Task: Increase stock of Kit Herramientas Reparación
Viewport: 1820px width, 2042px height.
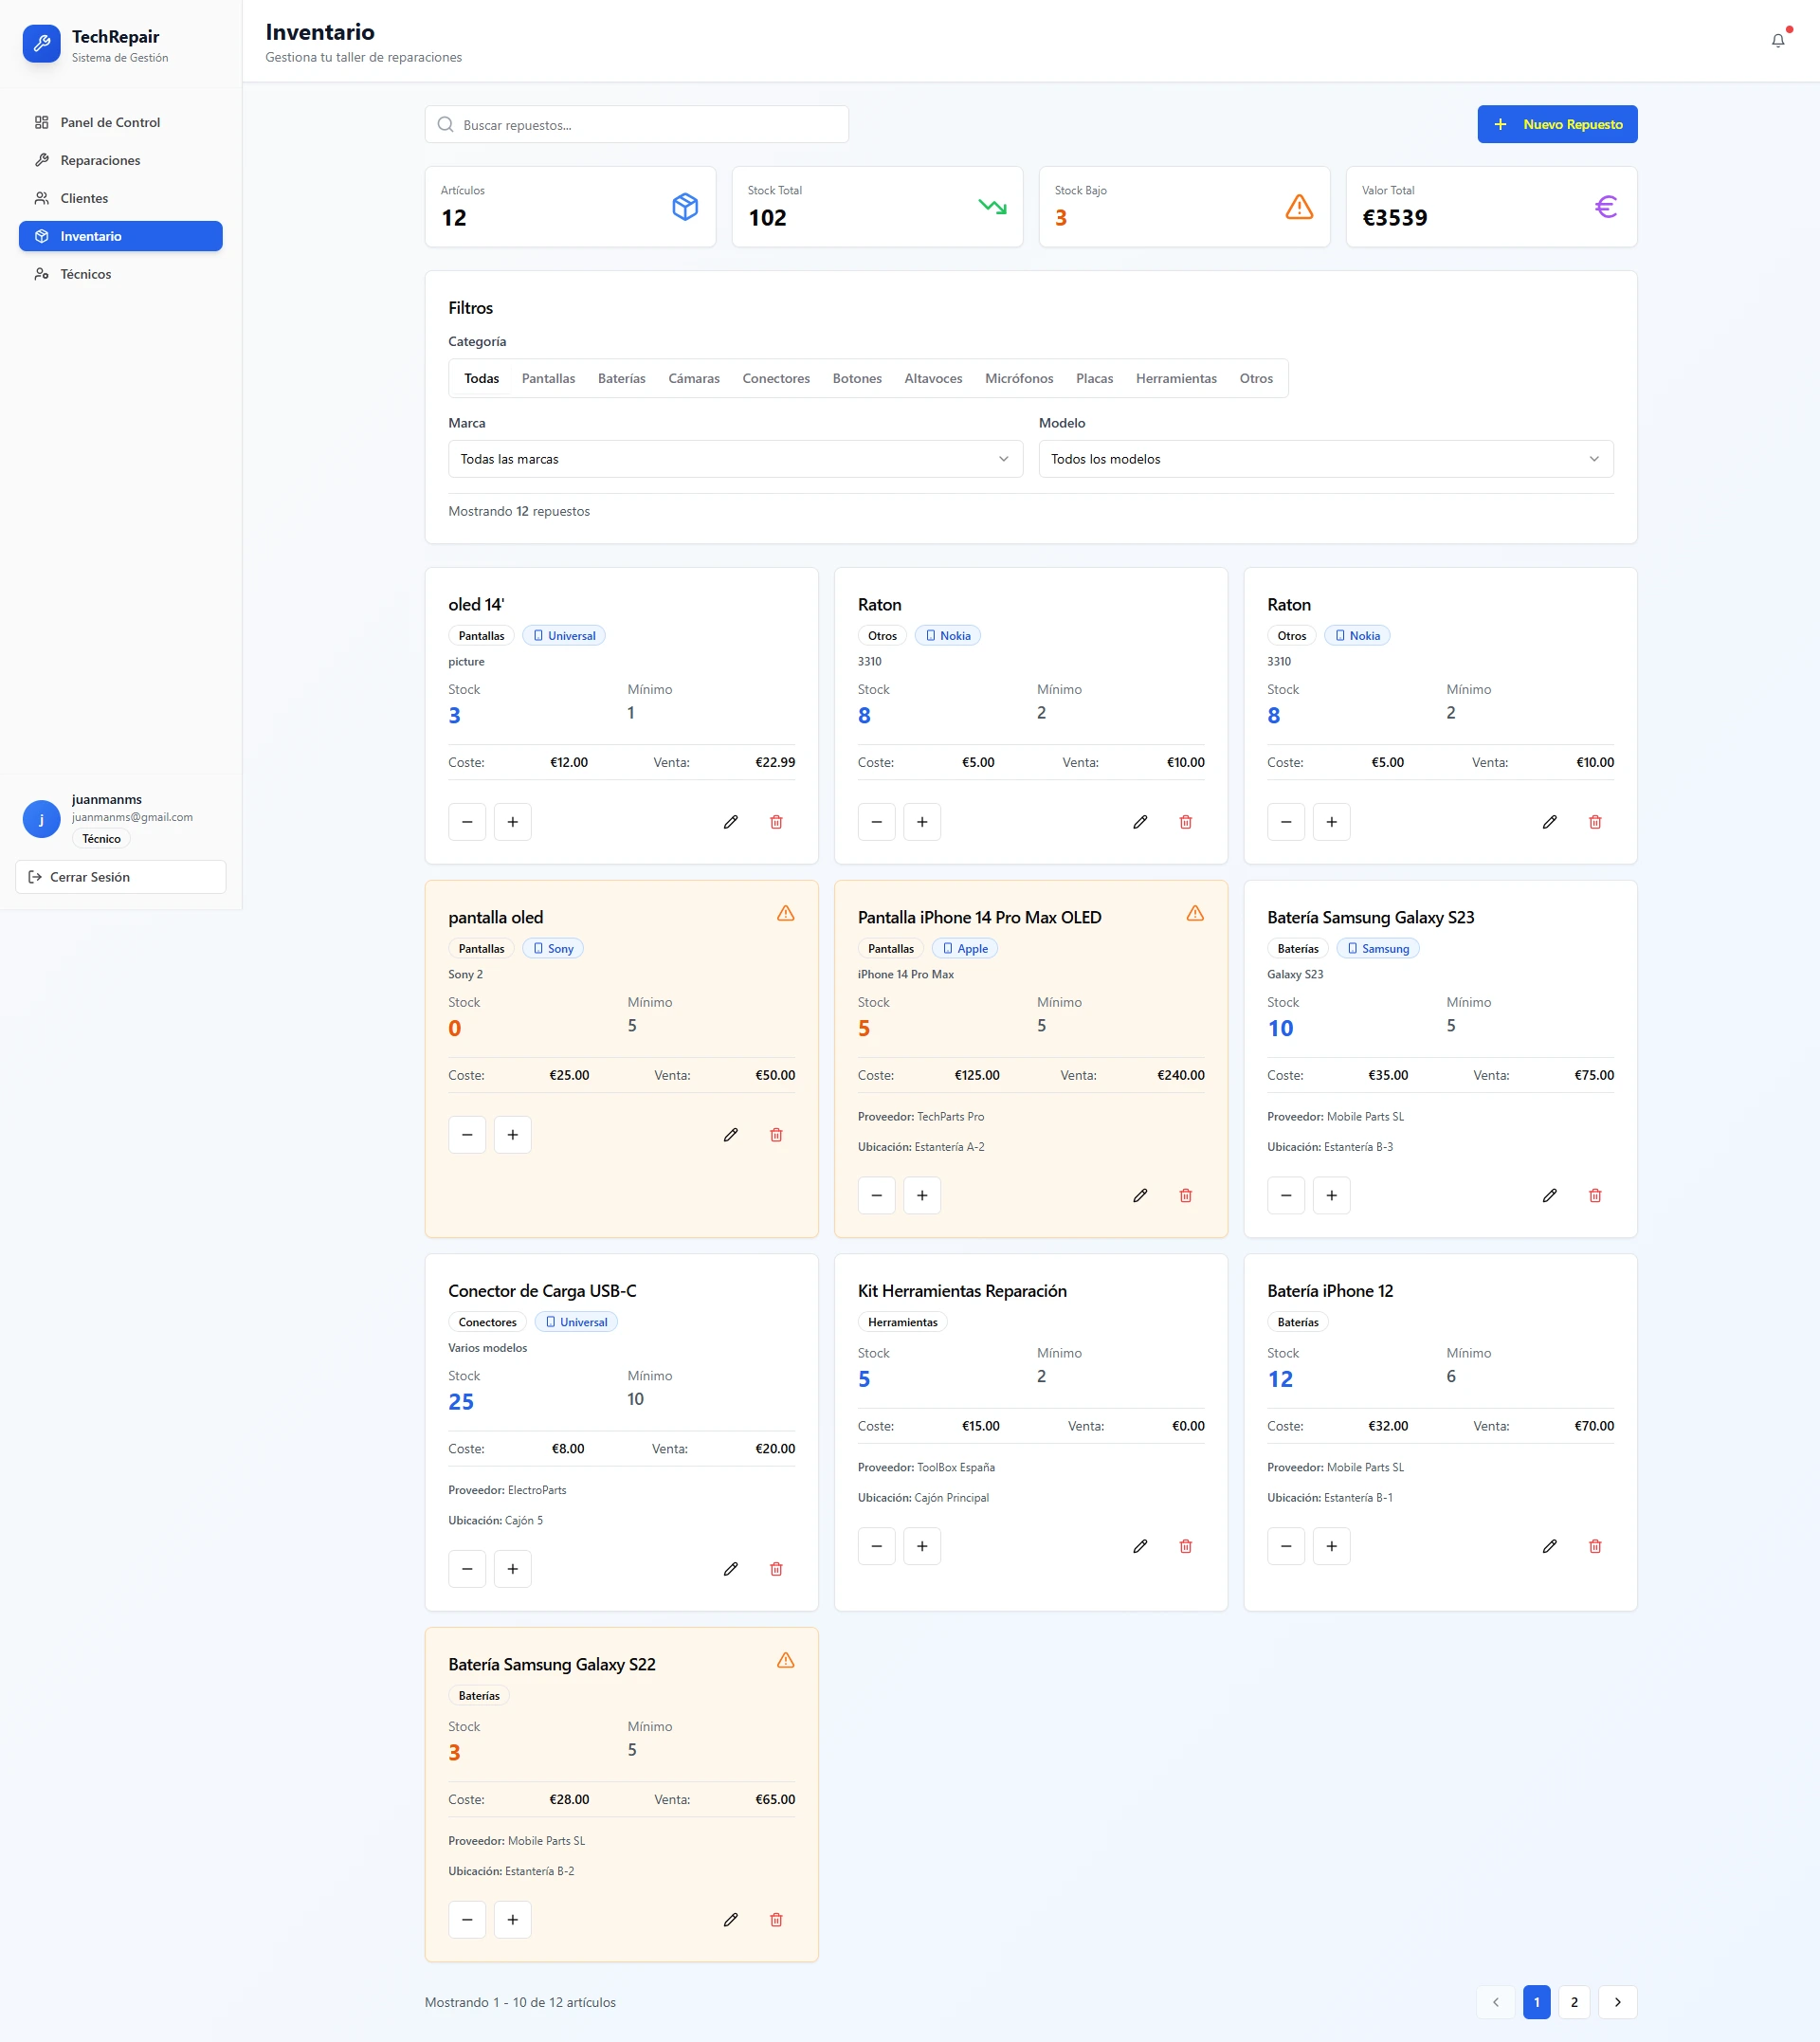Action: point(922,1547)
